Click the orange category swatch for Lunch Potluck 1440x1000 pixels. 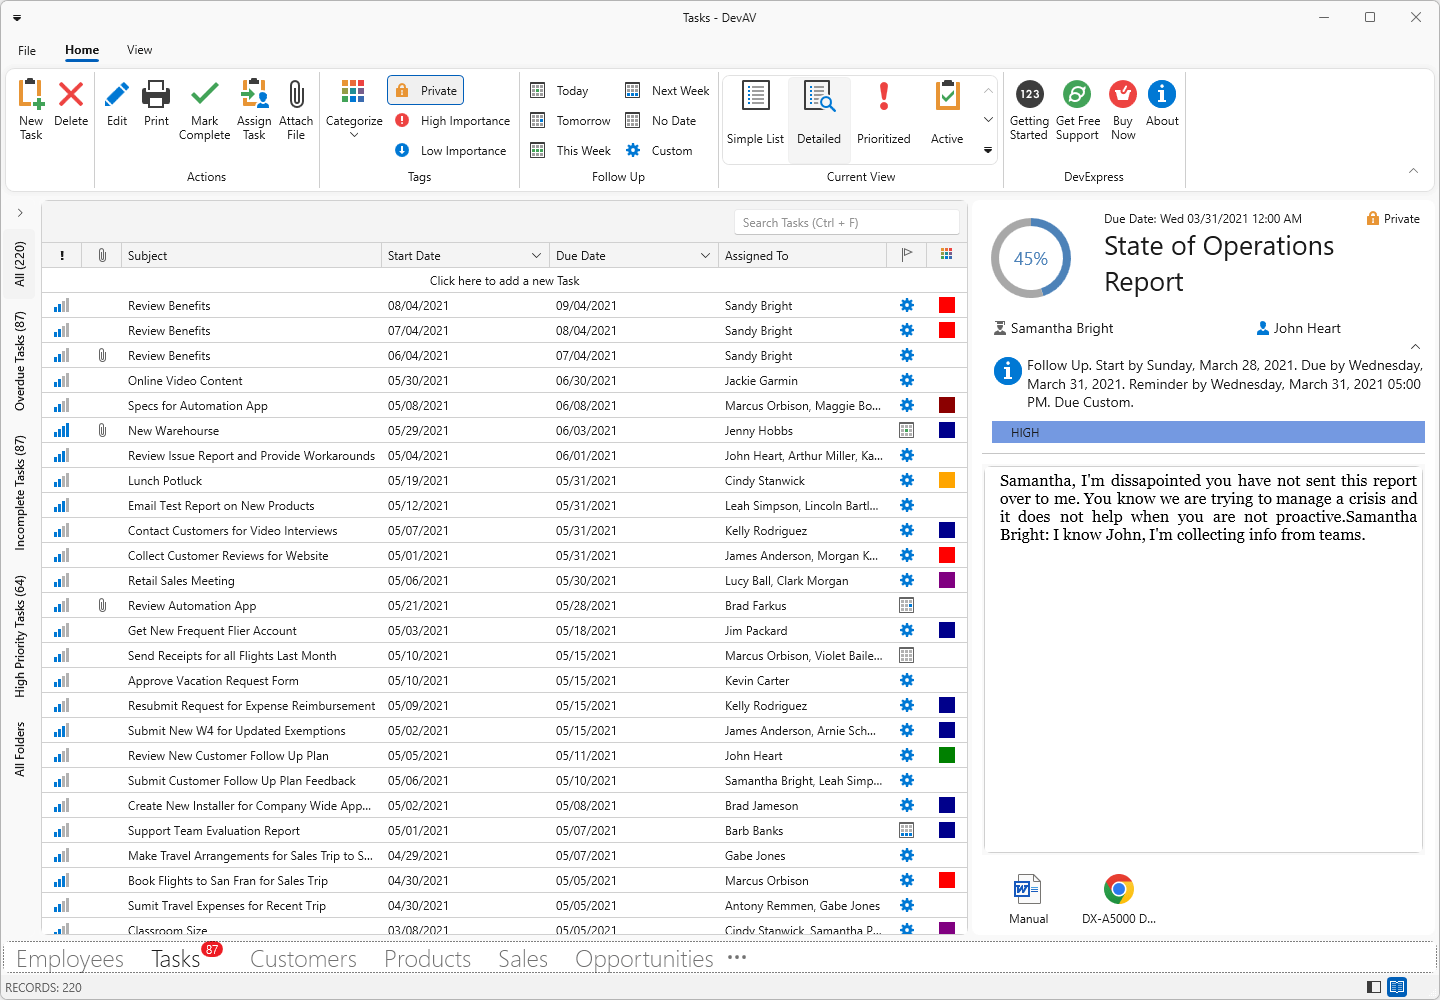click(x=947, y=481)
